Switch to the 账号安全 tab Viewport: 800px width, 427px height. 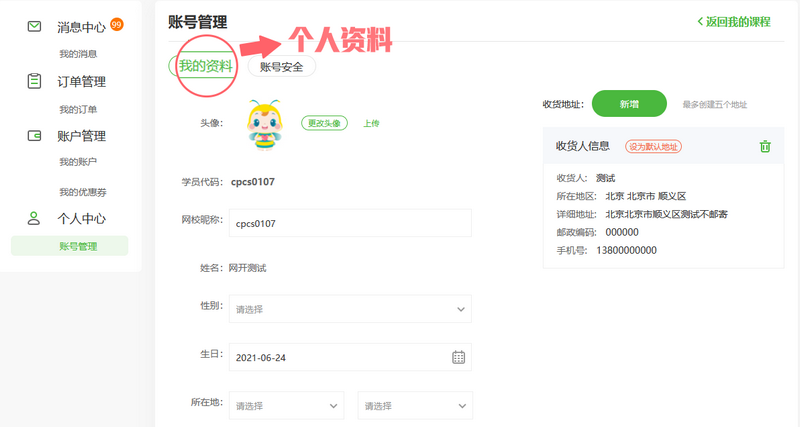pyautogui.click(x=281, y=67)
